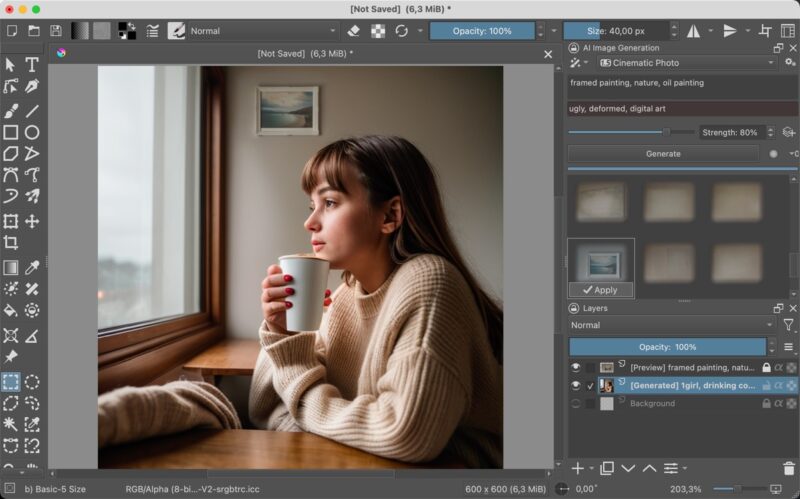Image resolution: width=800 pixels, height=499 pixels.
Task: Toggle eraser mode
Action: click(x=354, y=31)
